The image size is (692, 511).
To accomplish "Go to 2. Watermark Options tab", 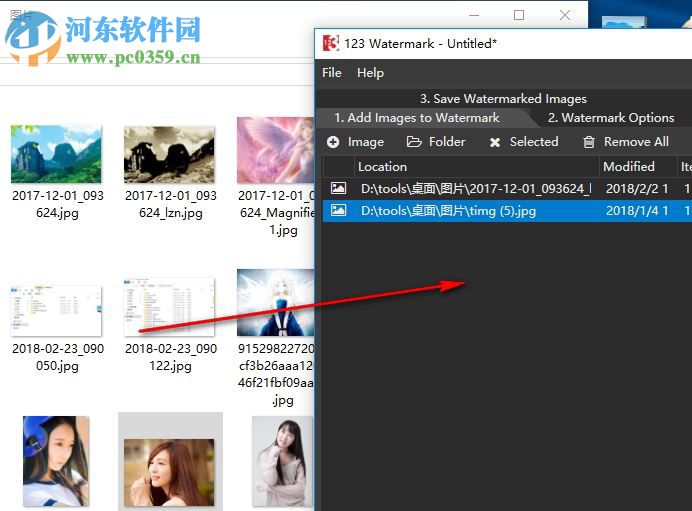I will 611,118.
